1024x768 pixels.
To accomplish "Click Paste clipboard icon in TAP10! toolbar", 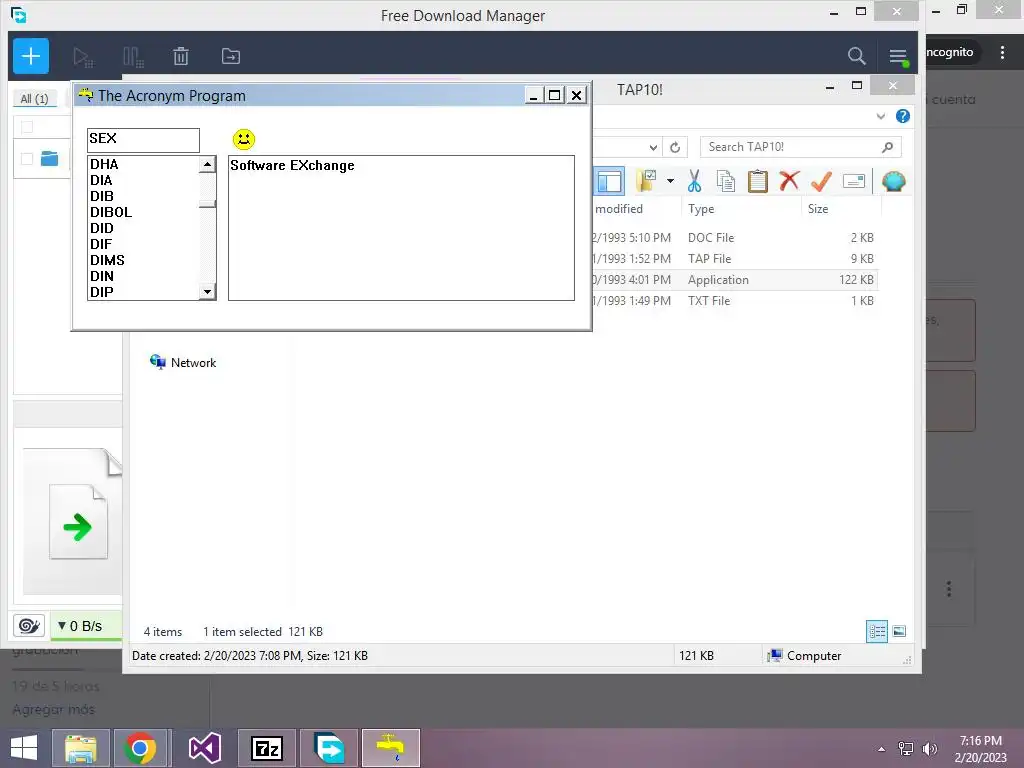I will (x=758, y=181).
